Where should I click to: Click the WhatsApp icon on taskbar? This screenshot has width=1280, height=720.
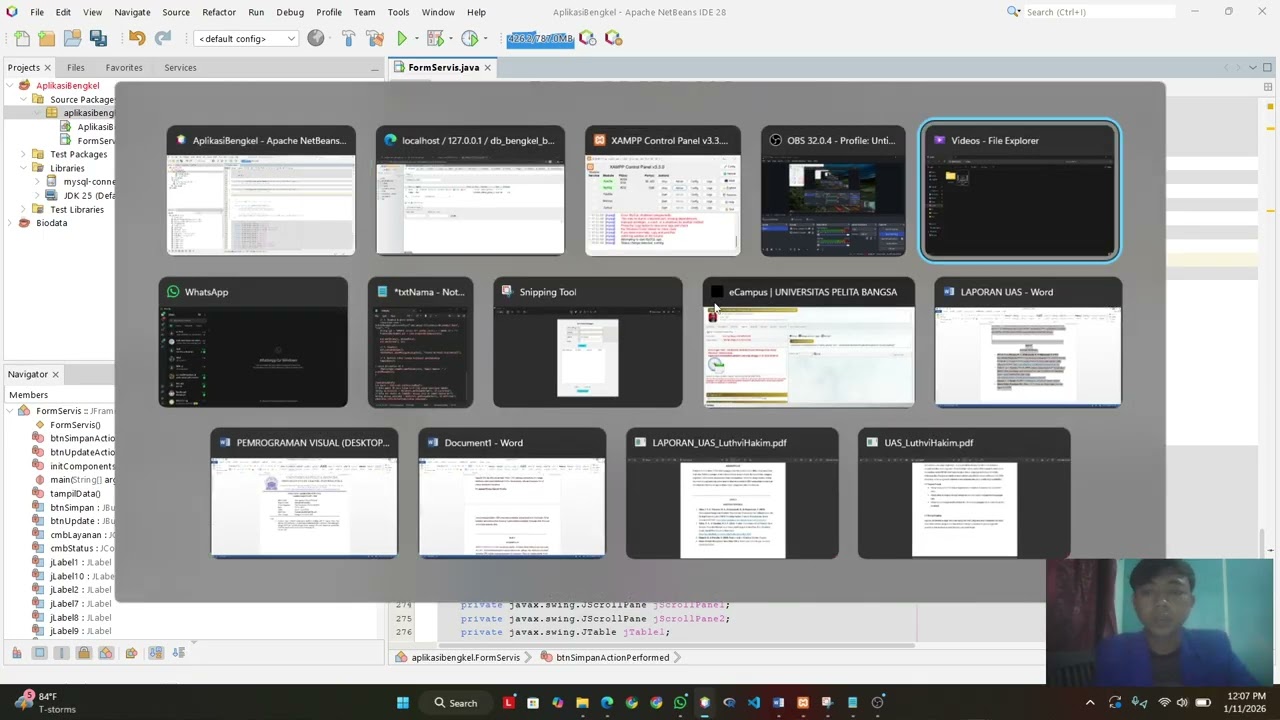[x=680, y=703]
